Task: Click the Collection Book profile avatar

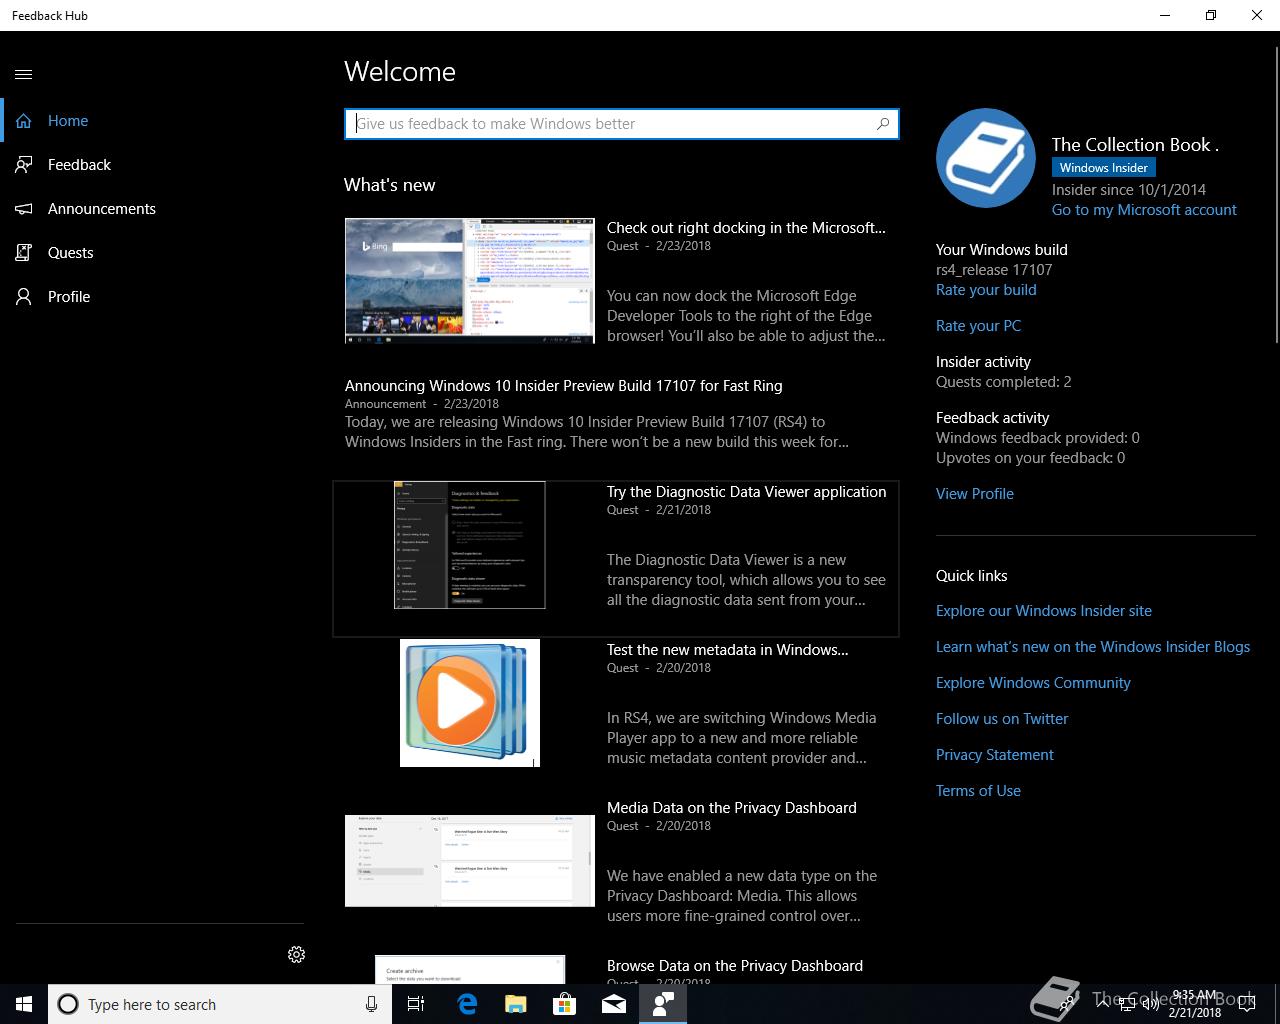Action: coord(986,158)
